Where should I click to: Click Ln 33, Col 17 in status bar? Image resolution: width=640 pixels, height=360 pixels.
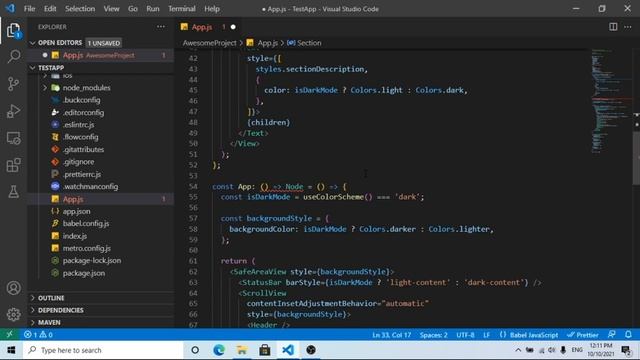point(391,335)
